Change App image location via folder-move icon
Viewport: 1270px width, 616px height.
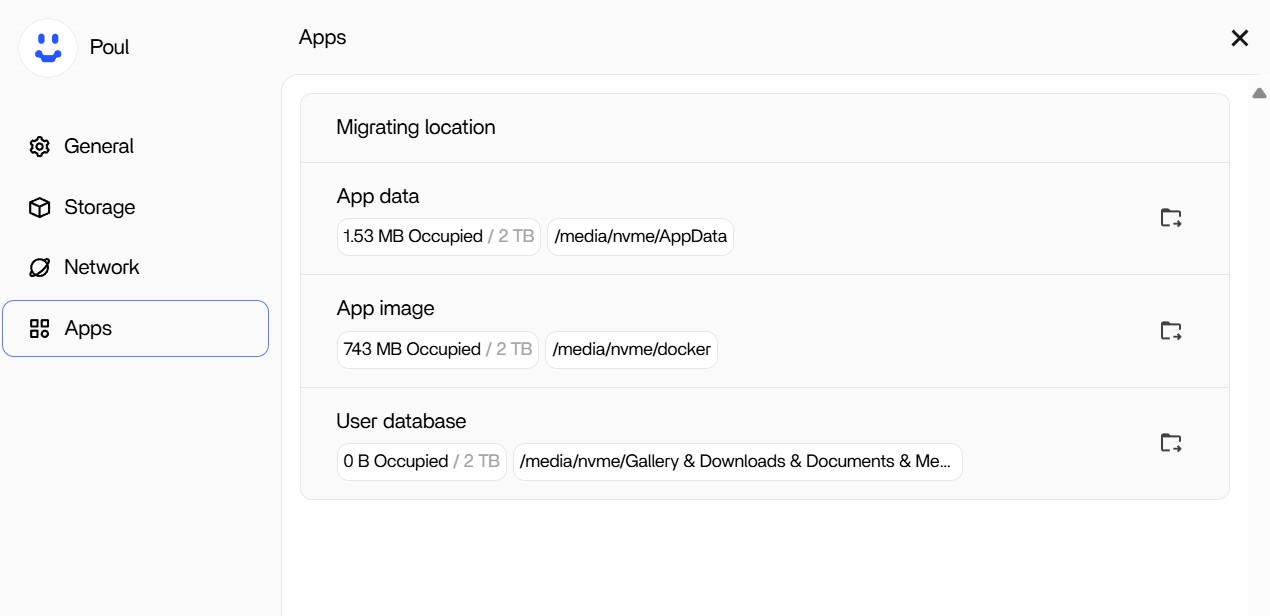(x=1169, y=330)
